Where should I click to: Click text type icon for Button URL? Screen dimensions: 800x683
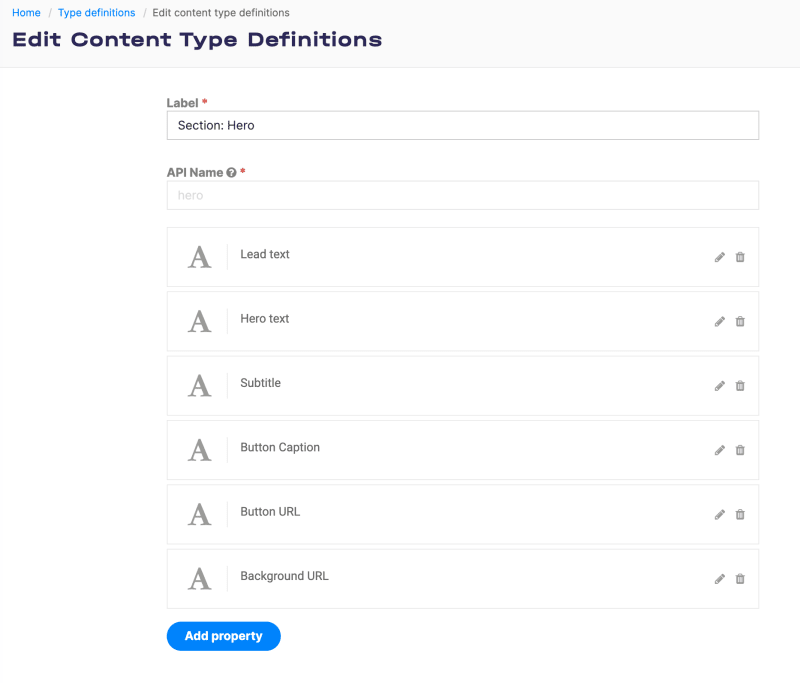199,514
